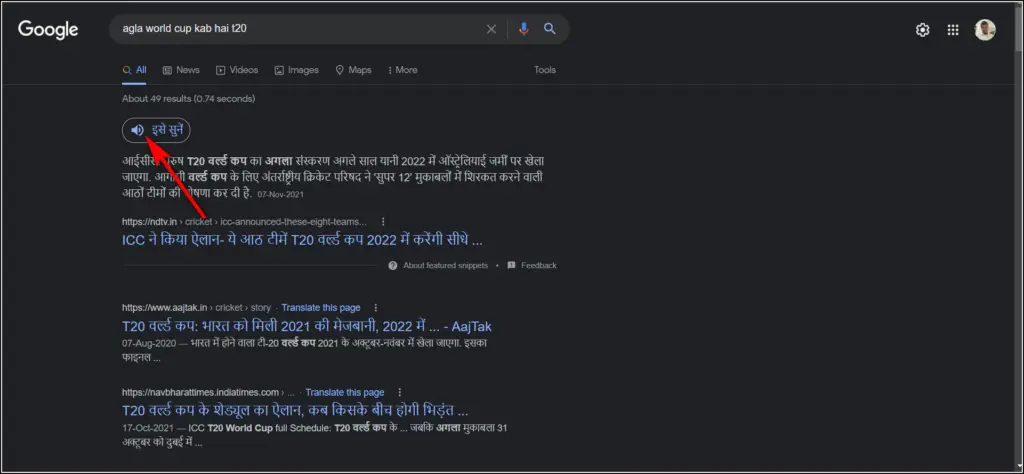
Task: Click the www.aajtak.in breadcrumb URL
Action: coord(196,308)
